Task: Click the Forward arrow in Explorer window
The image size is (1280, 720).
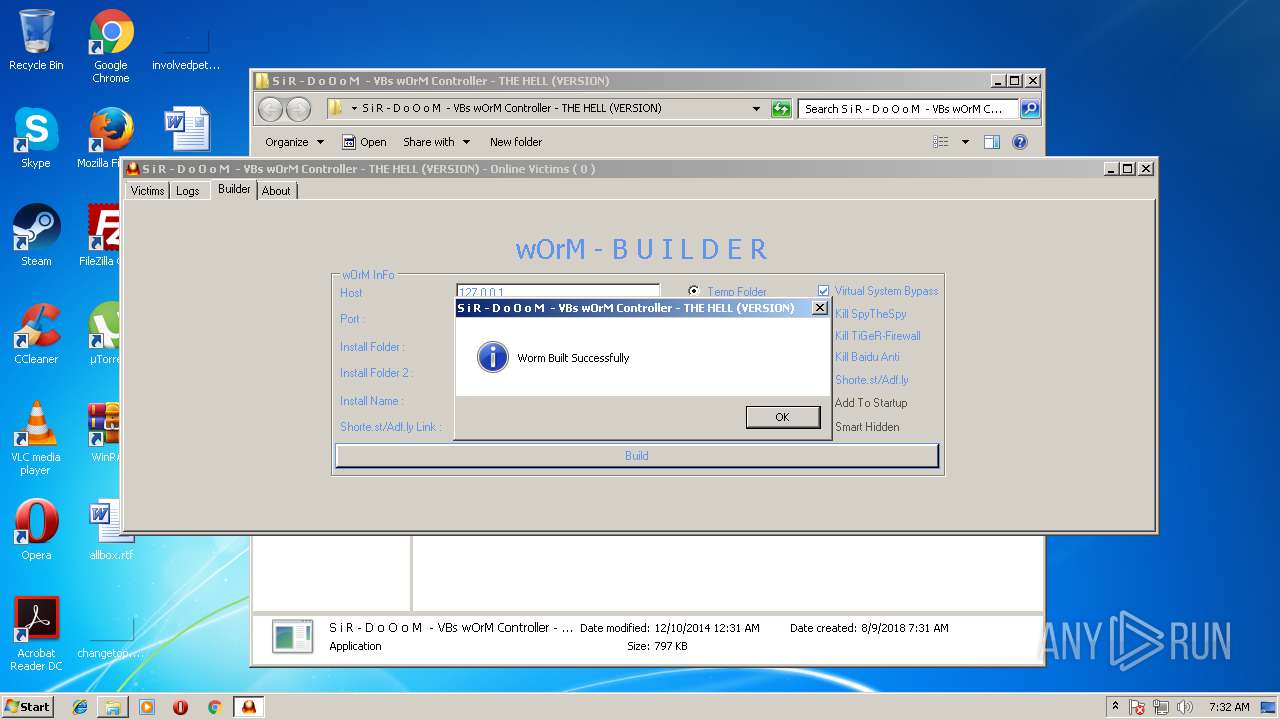Action: click(x=298, y=109)
